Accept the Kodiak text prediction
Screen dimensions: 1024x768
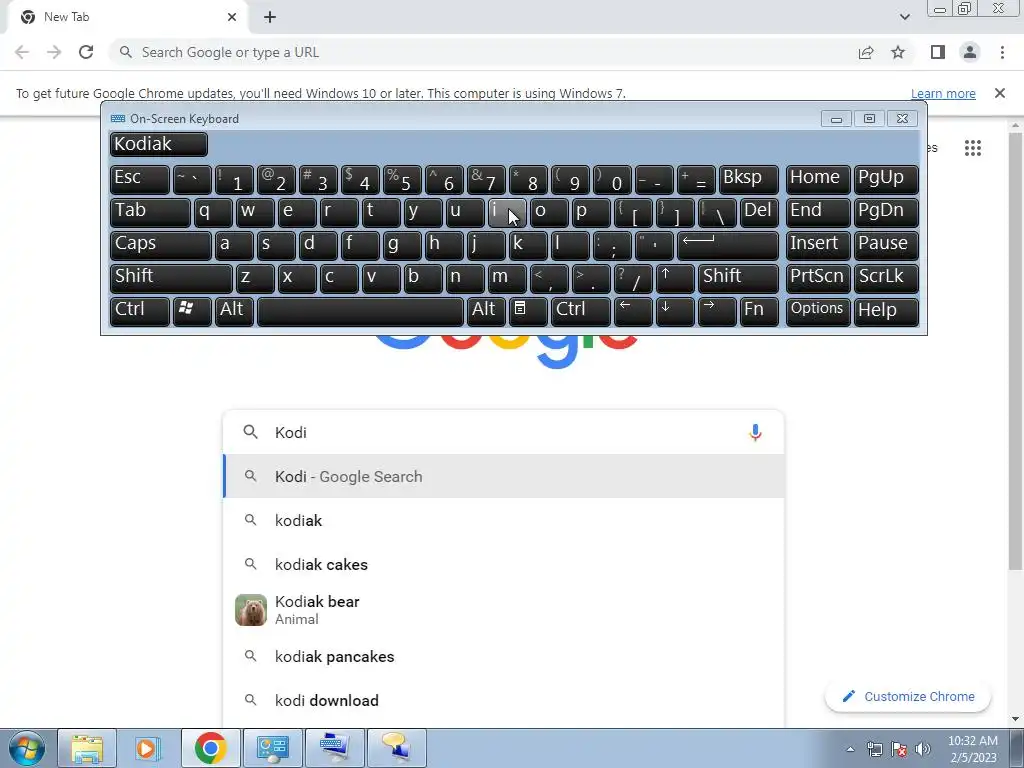click(159, 144)
